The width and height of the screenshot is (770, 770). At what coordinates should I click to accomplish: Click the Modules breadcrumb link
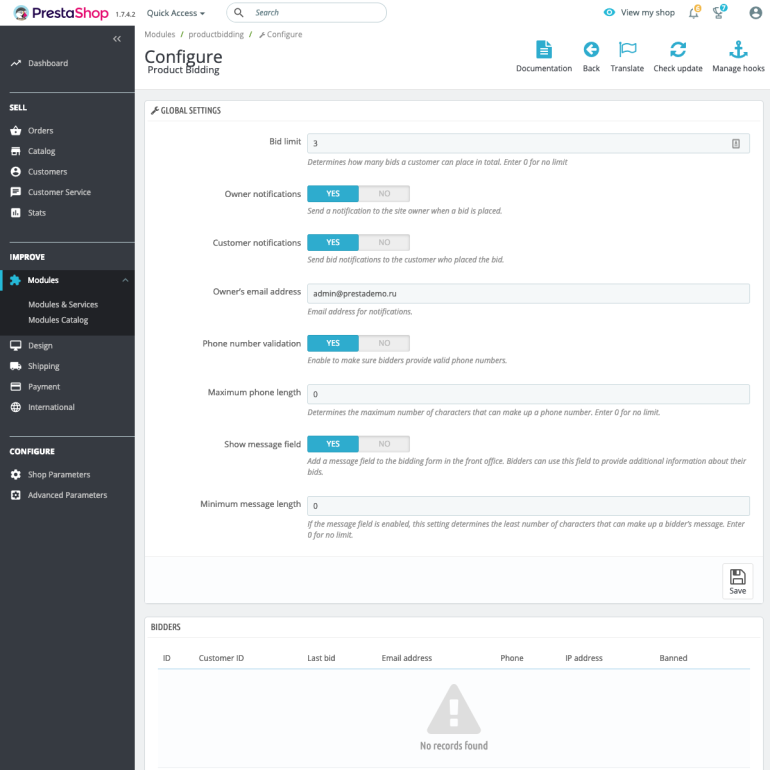[160, 34]
